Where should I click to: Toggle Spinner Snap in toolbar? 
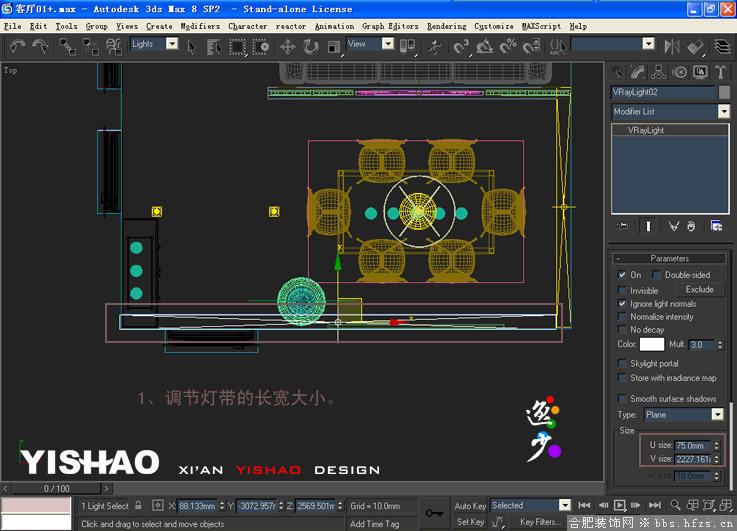click(x=531, y=47)
